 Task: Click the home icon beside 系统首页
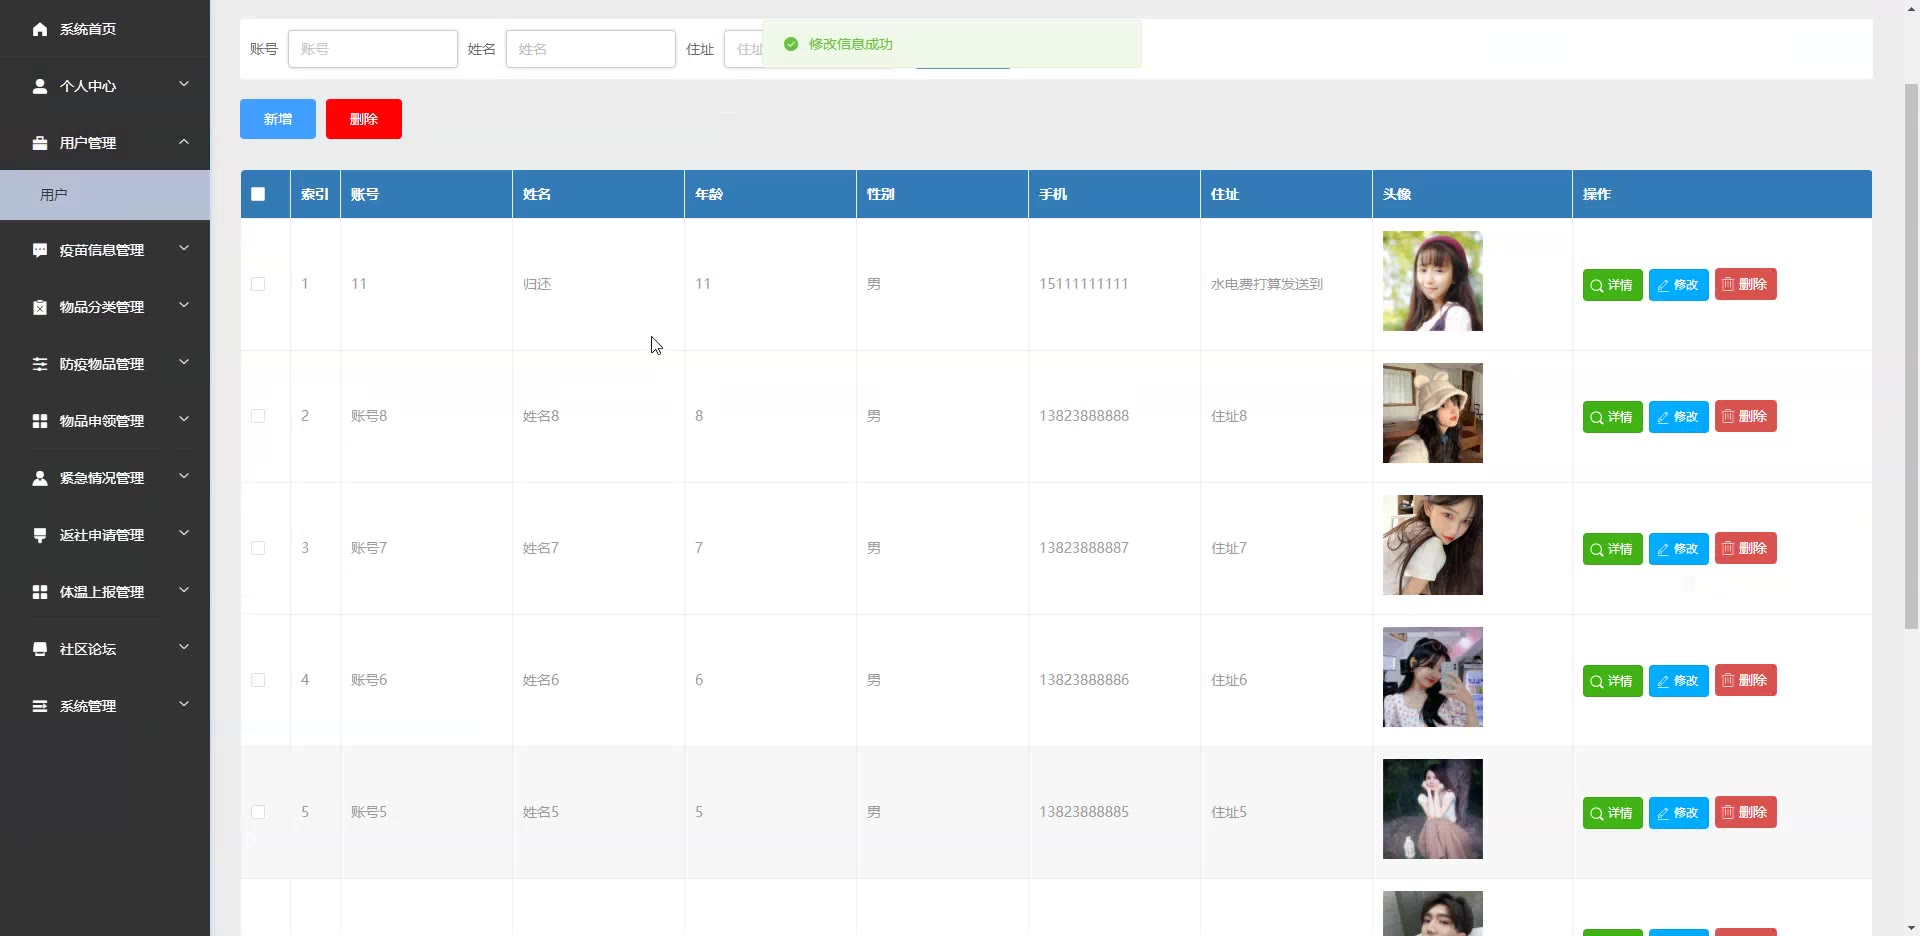(40, 29)
